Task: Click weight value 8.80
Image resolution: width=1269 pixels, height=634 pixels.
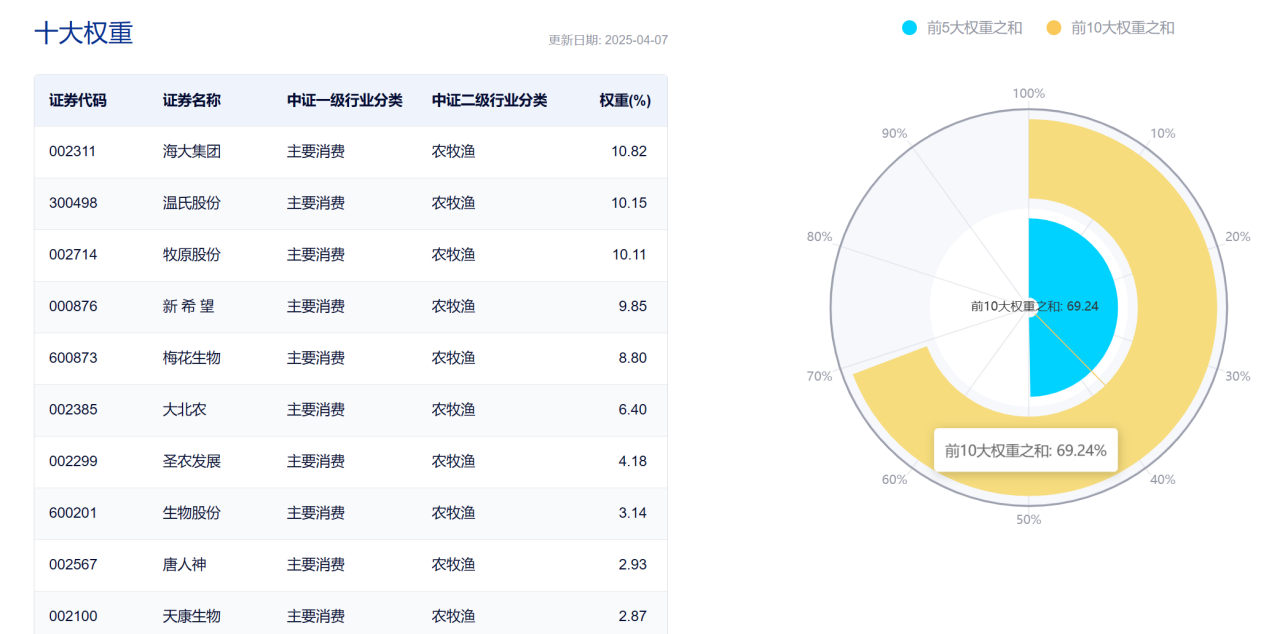Action: click(633, 358)
